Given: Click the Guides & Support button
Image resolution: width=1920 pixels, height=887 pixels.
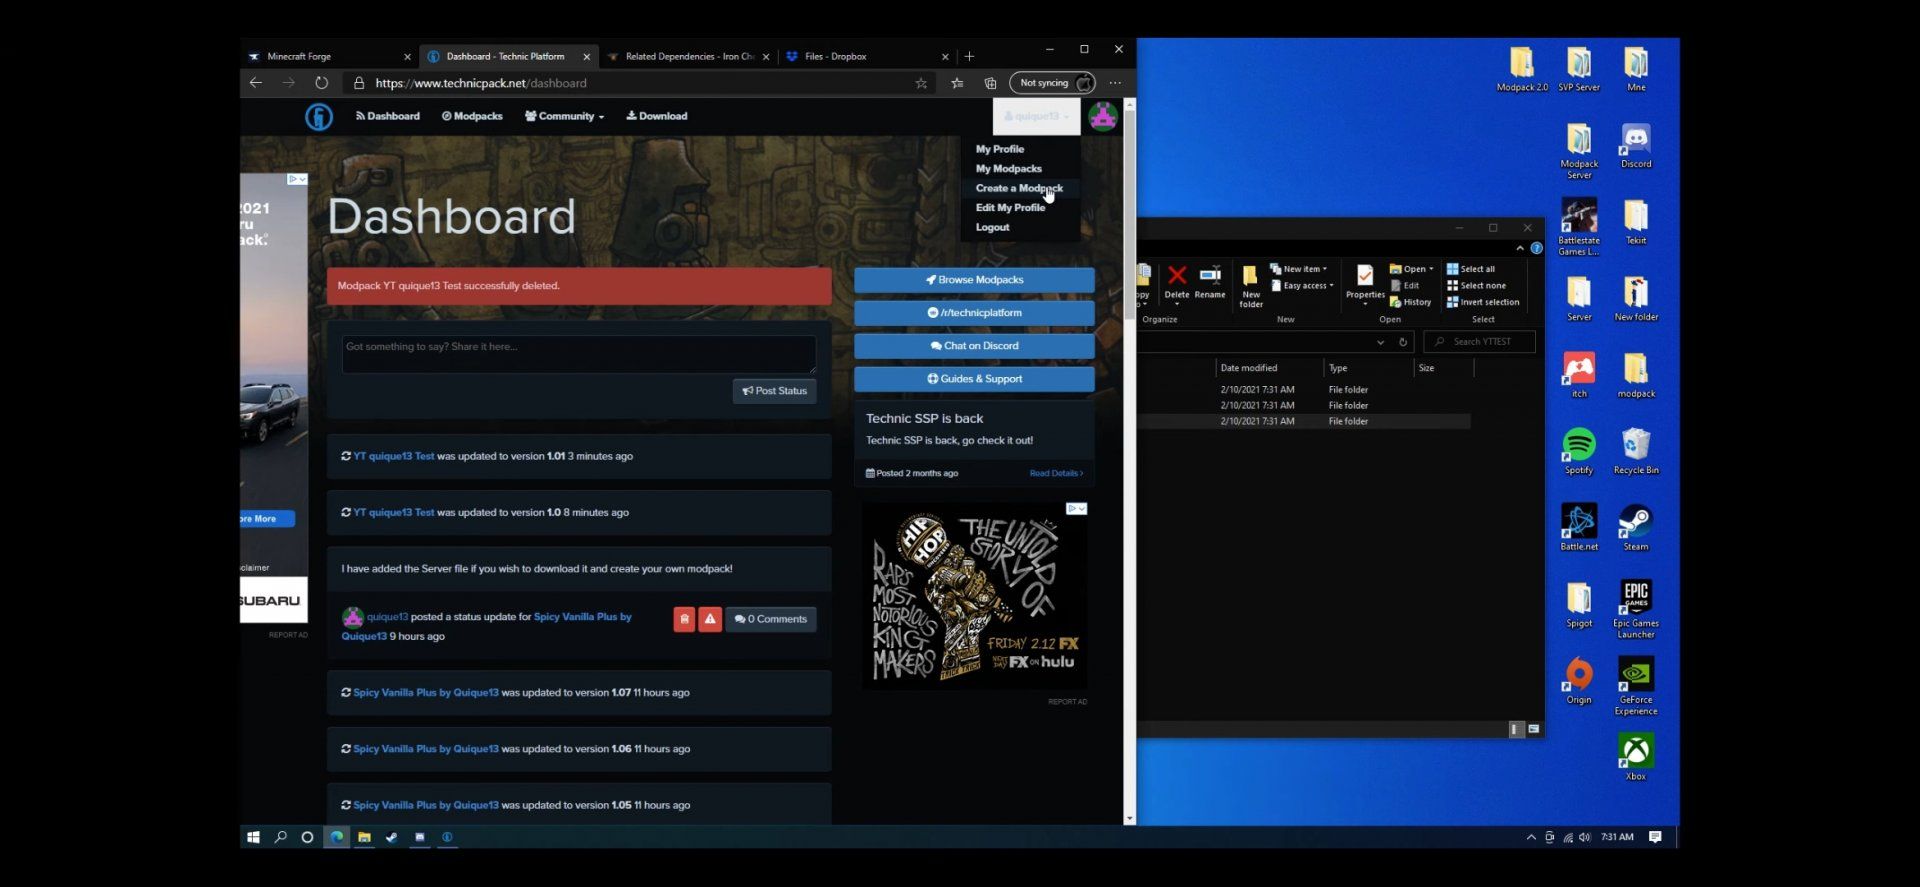Looking at the screenshot, I should (x=974, y=379).
